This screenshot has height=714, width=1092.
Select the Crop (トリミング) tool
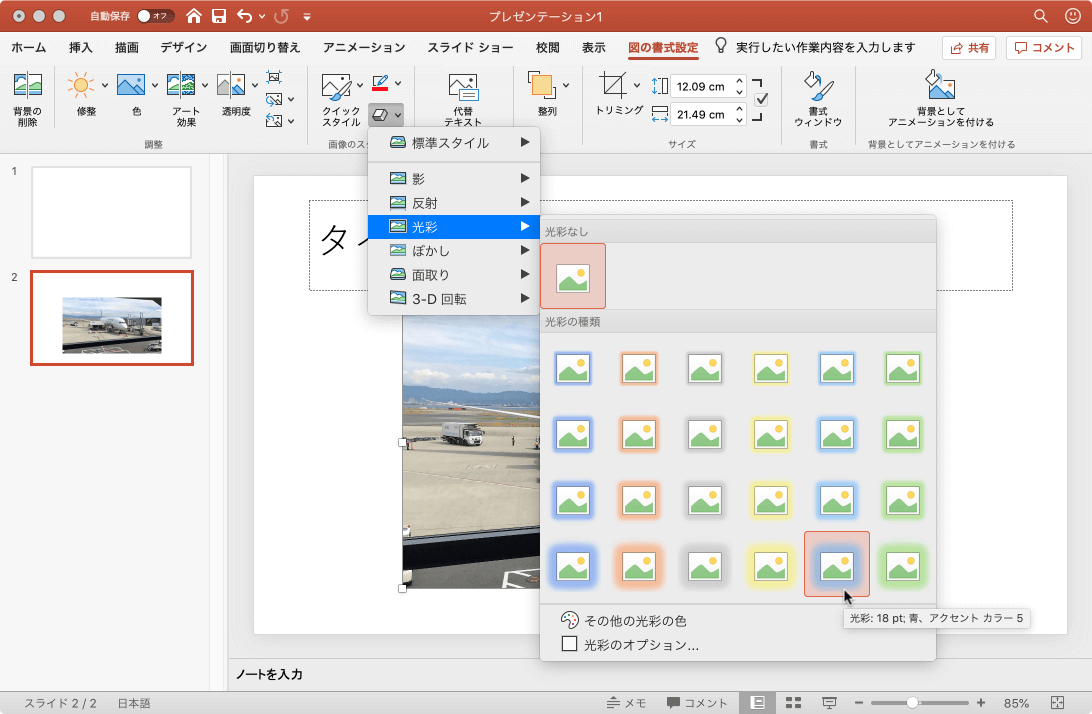pyautogui.click(x=614, y=86)
